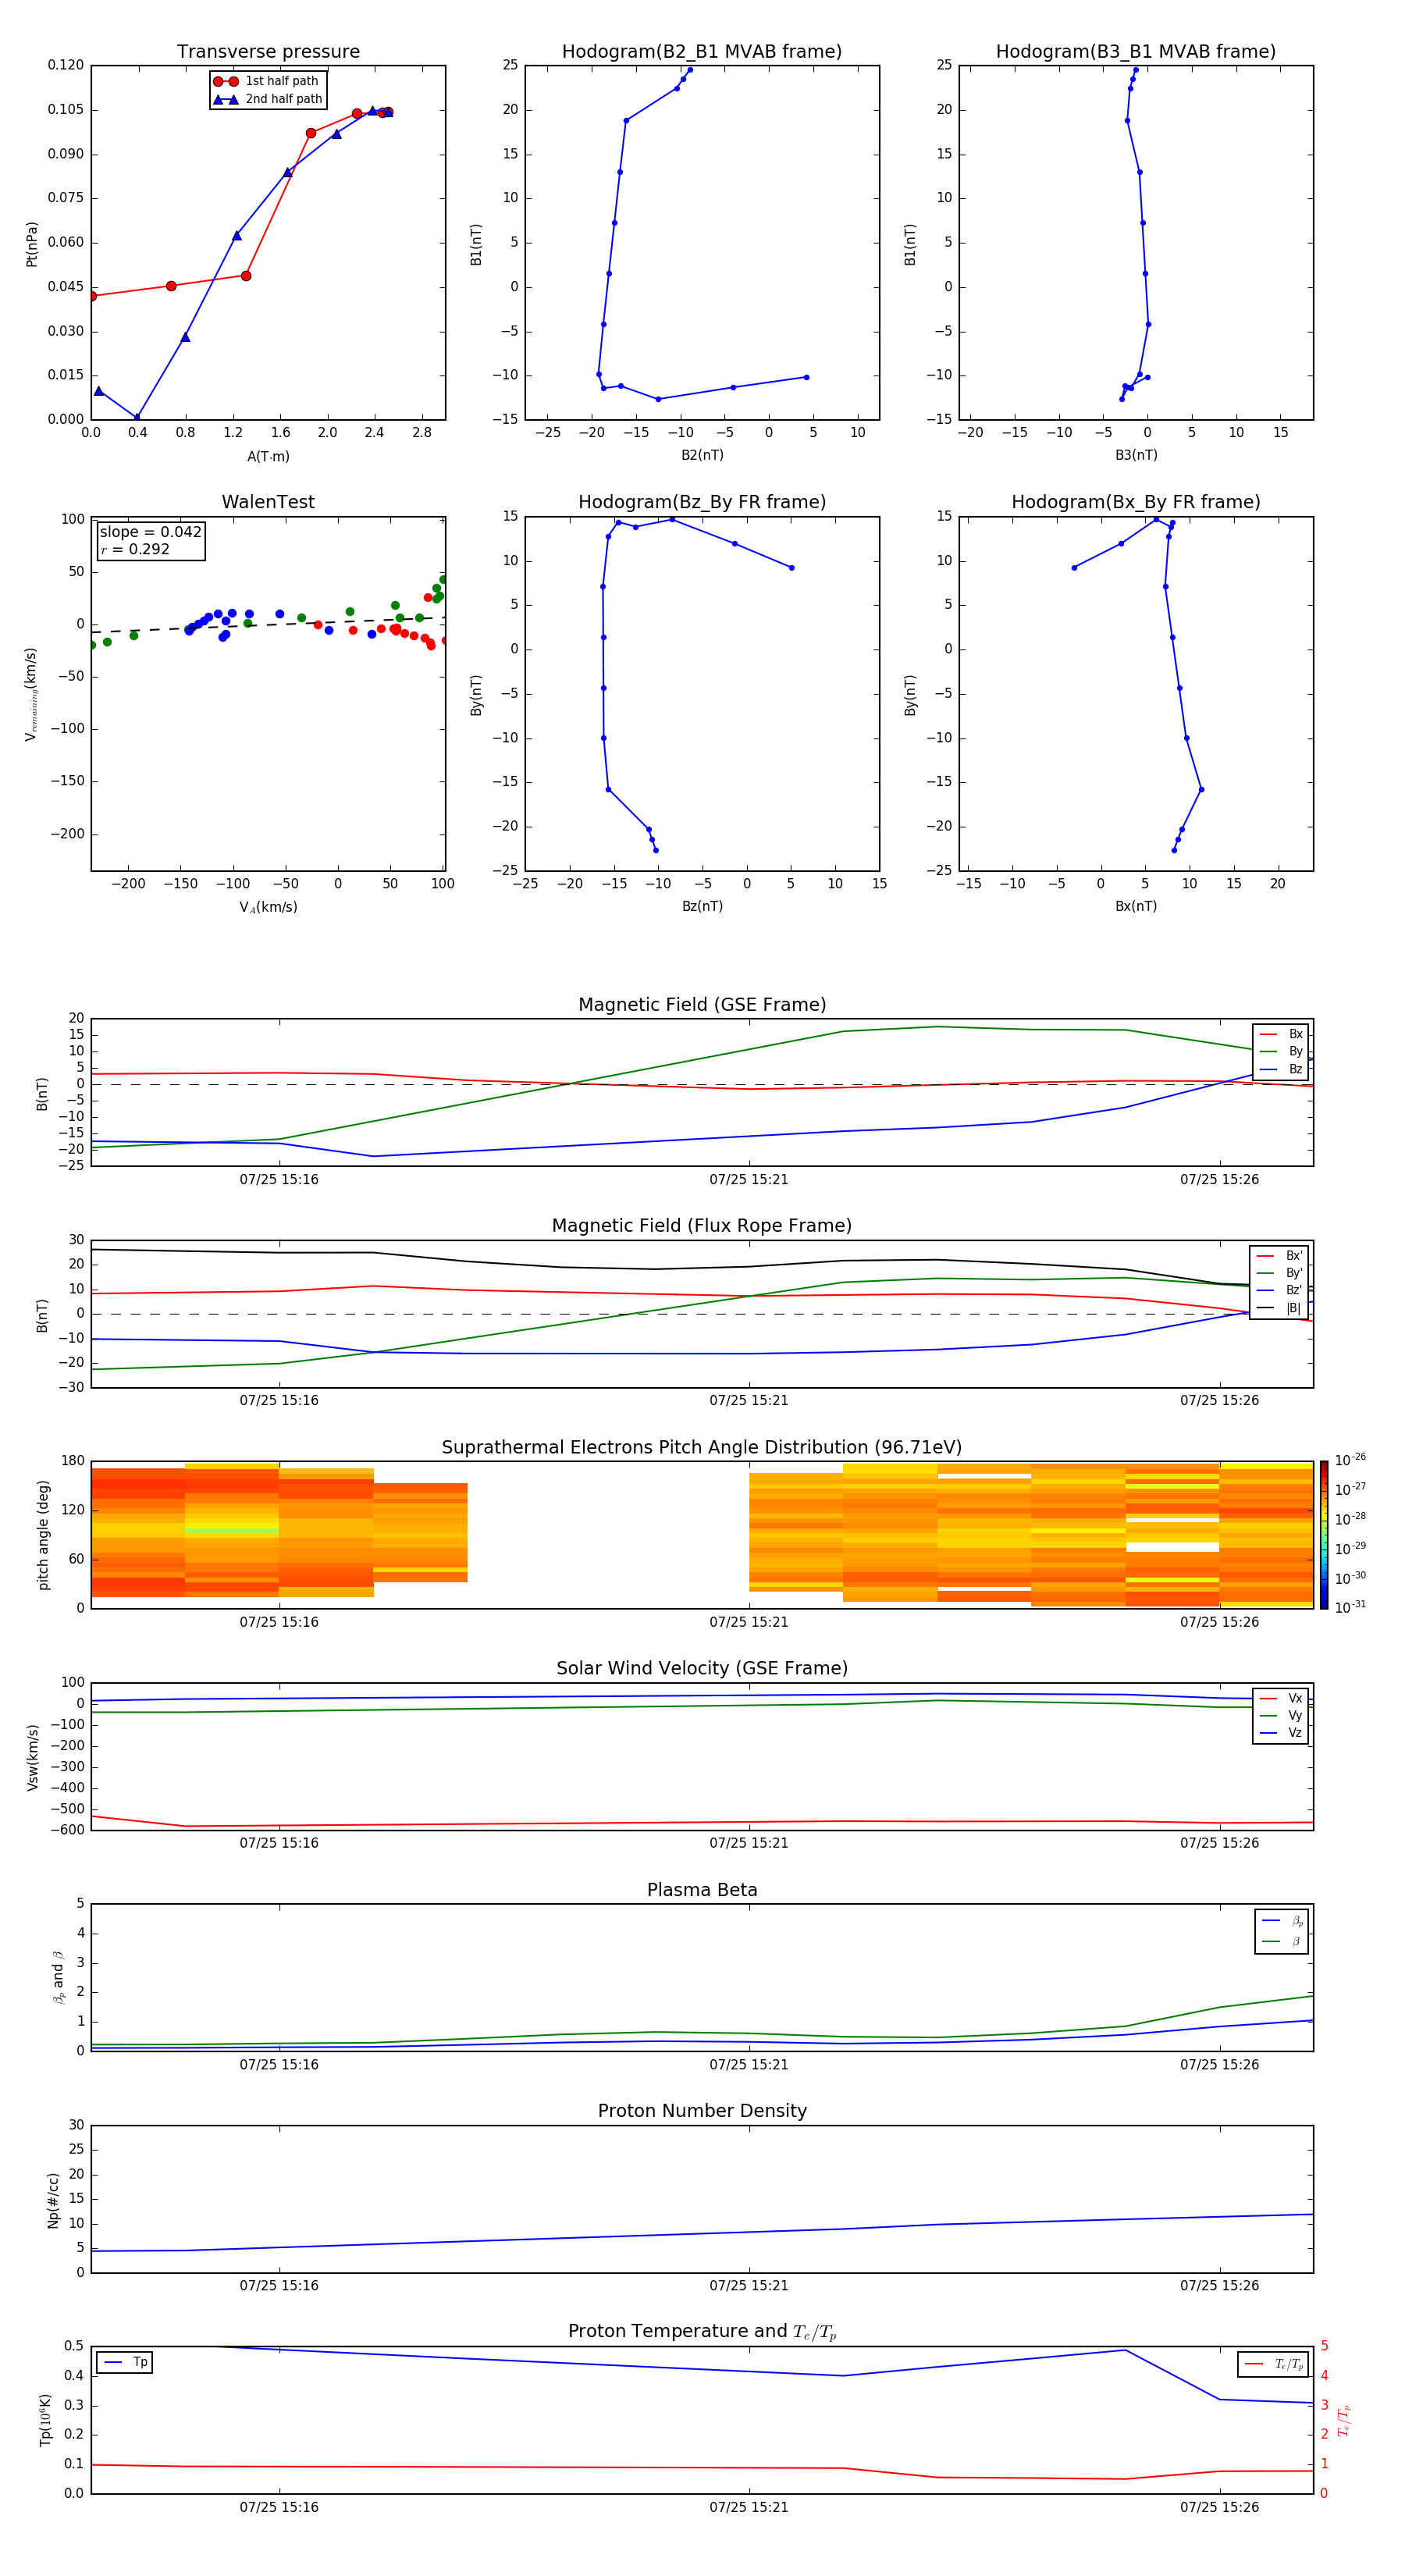1405x2576 pixels.
Task: Click the 'pitch angle (deg)' axis label
Action: click(x=43, y=1535)
